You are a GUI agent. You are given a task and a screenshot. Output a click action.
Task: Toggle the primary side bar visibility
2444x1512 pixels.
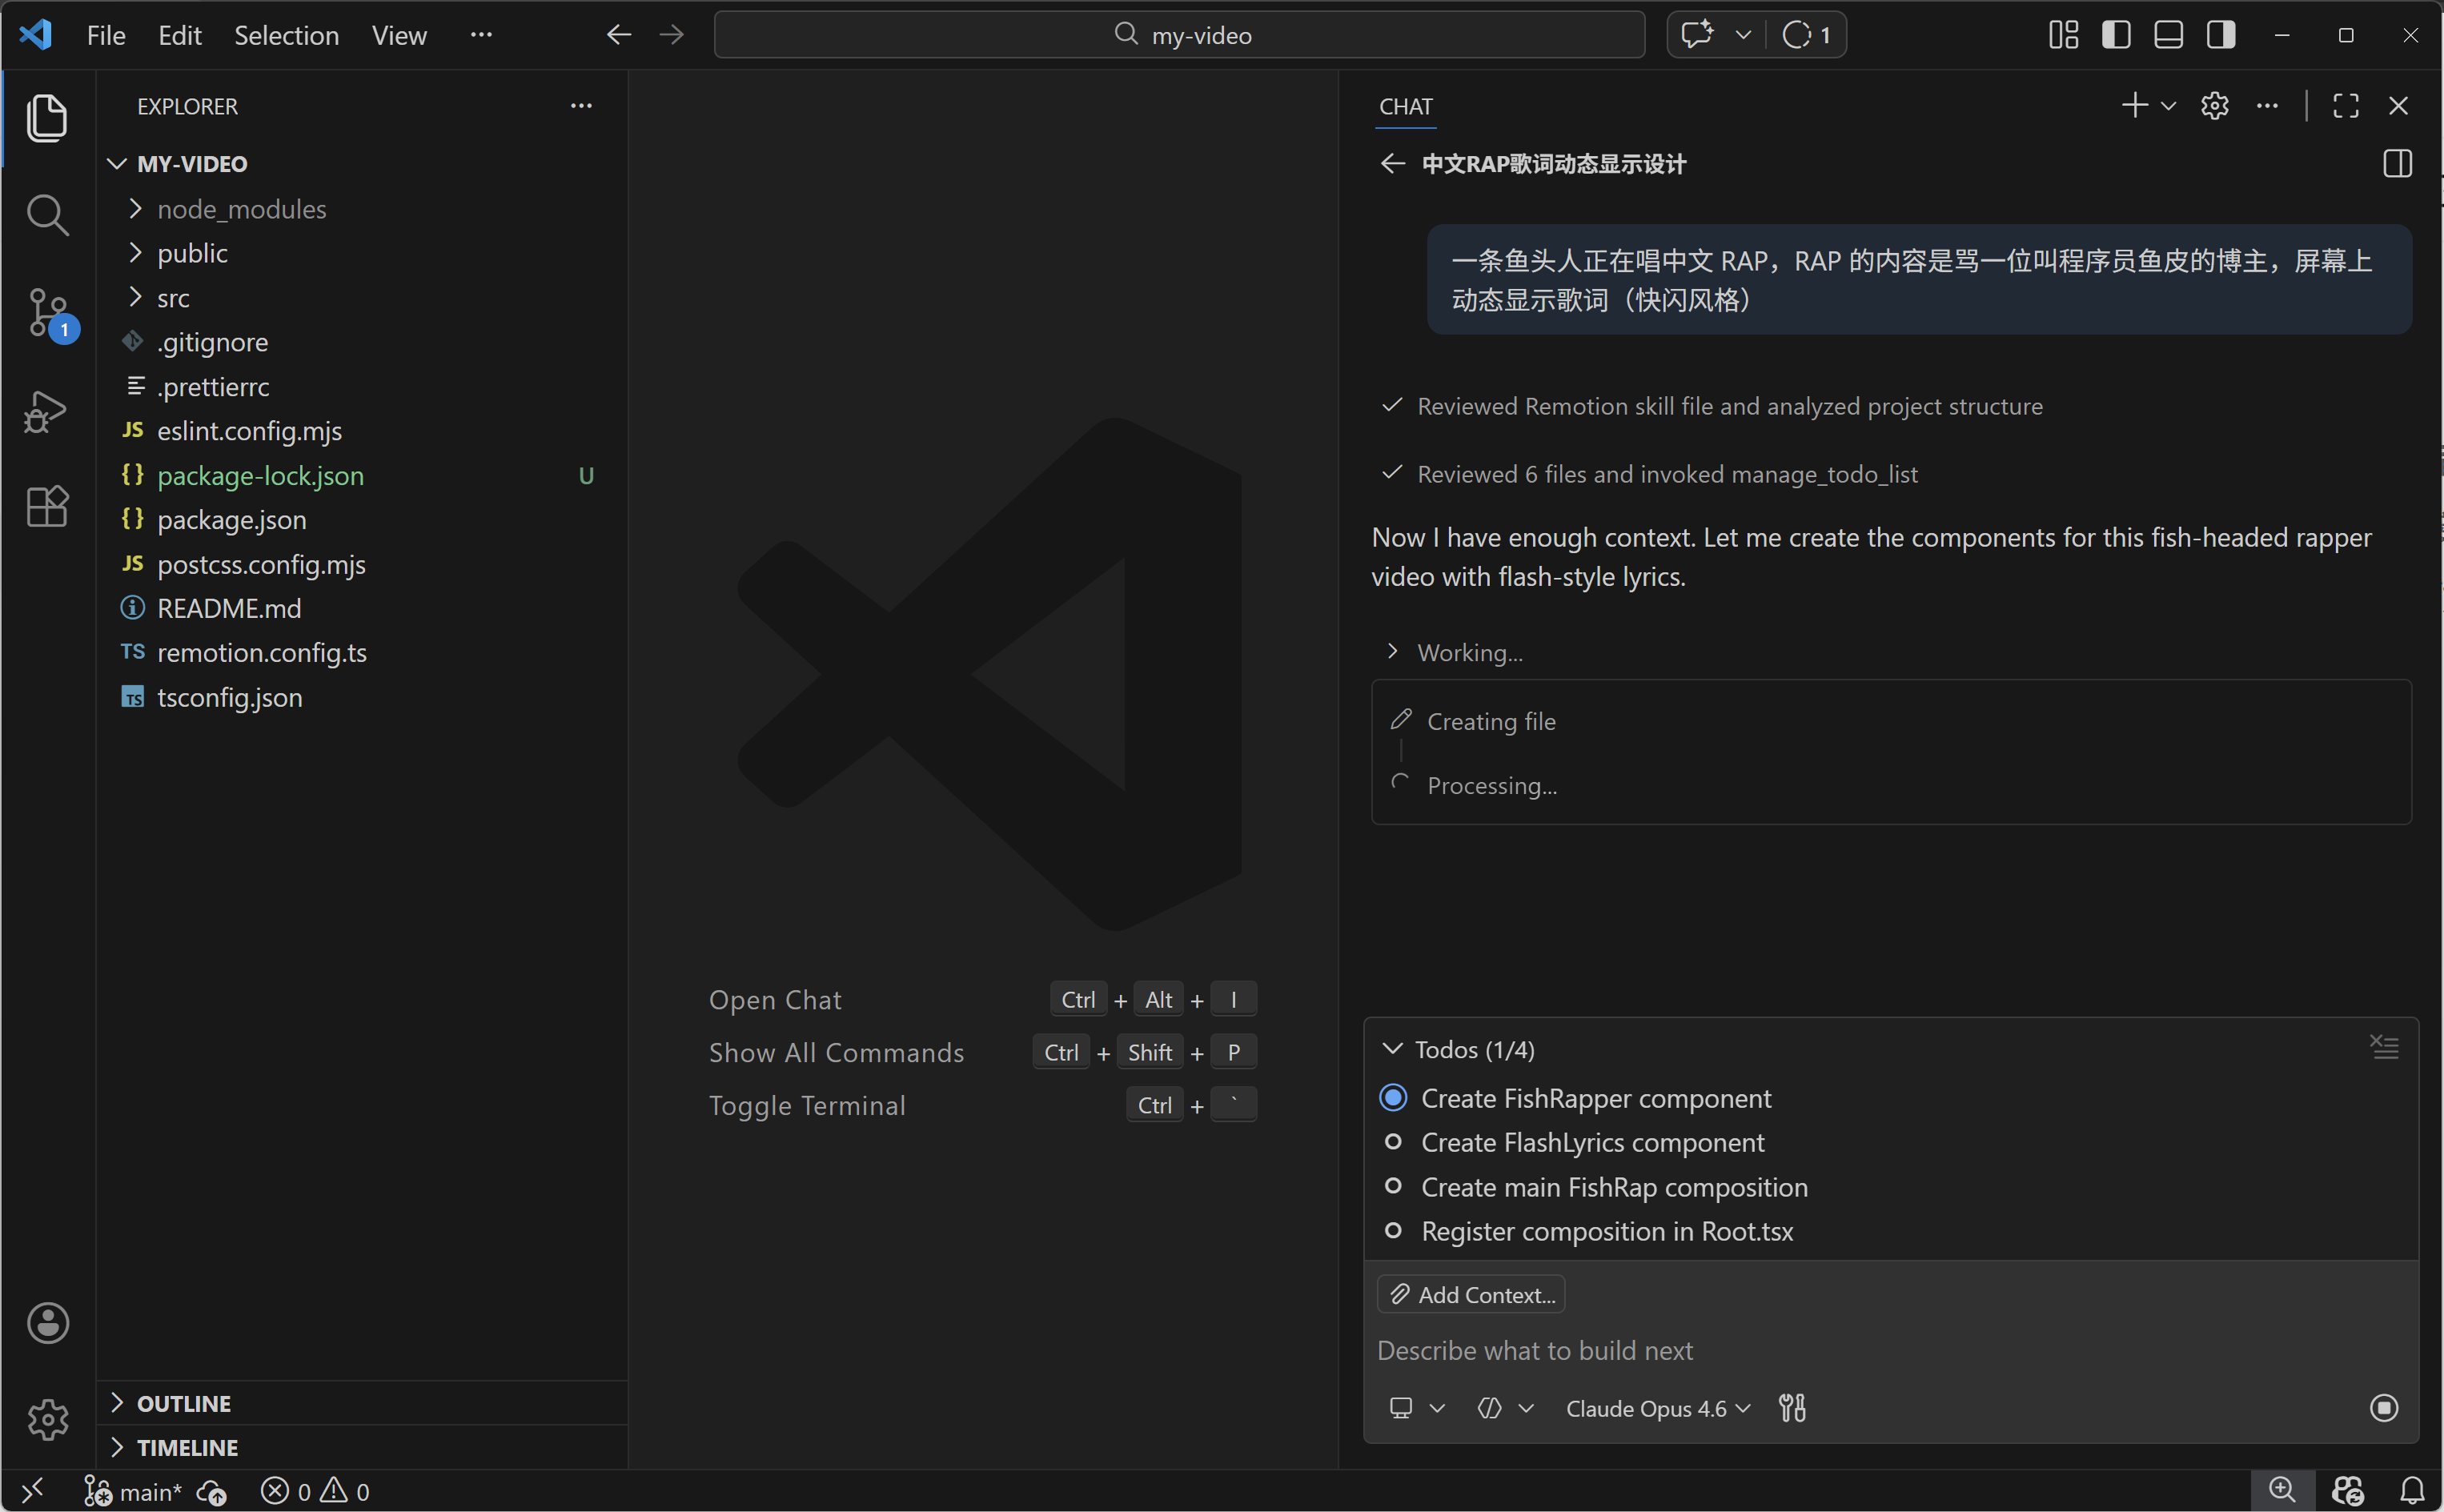tap(2116, 35)
